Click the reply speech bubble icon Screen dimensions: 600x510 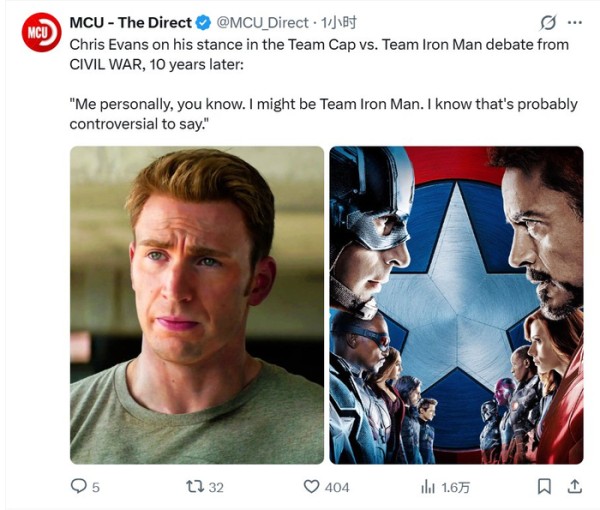[79, 486]
